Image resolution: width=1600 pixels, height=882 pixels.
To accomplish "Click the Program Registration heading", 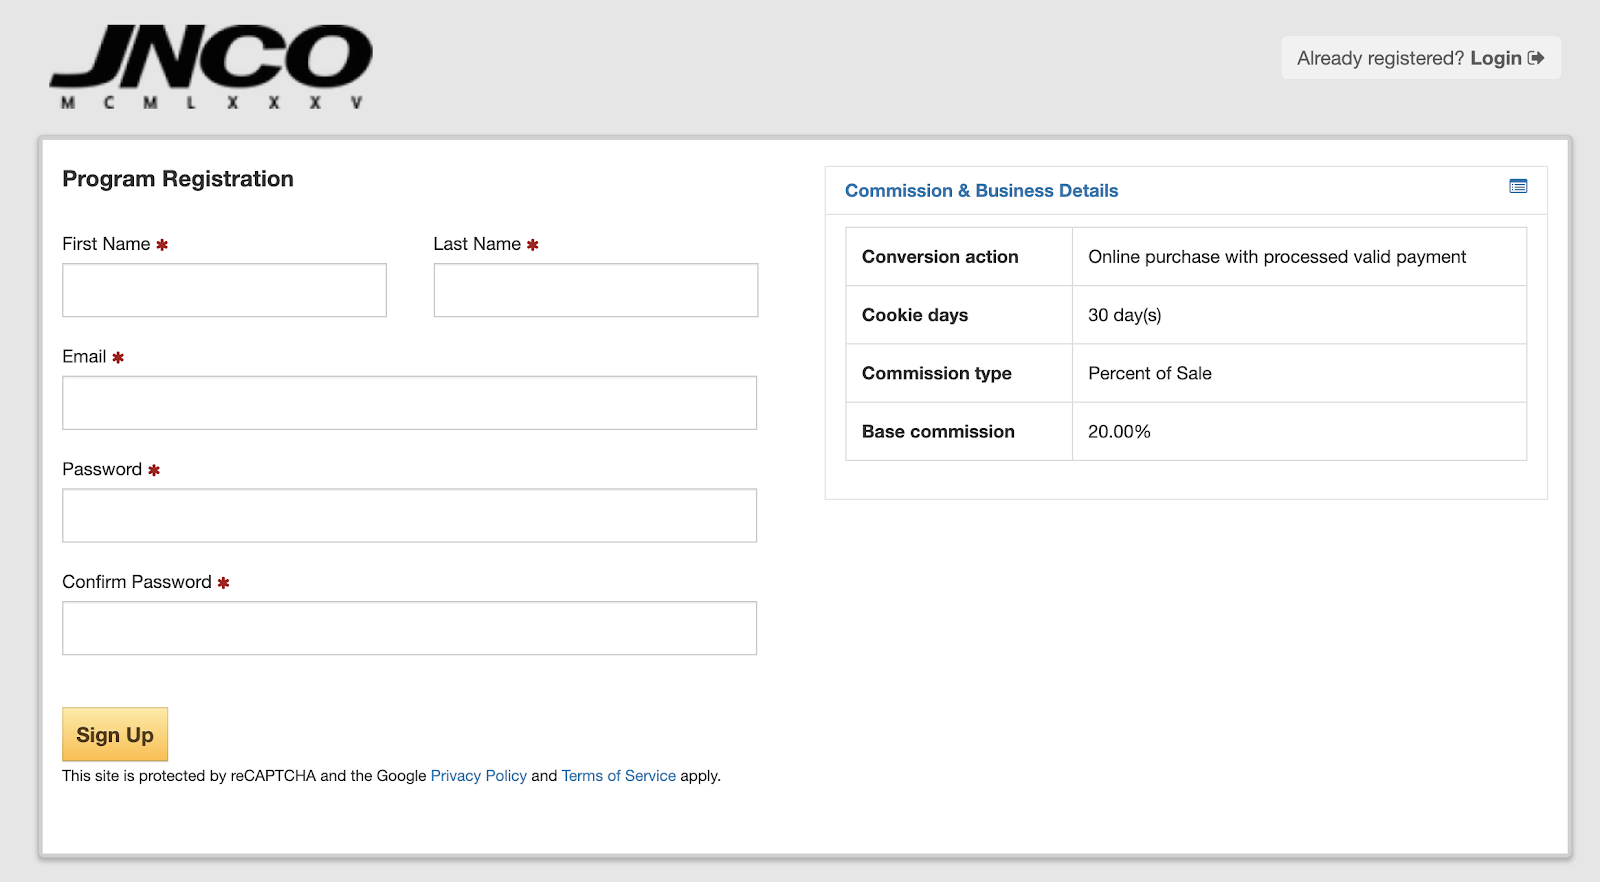I will [178, 179].
